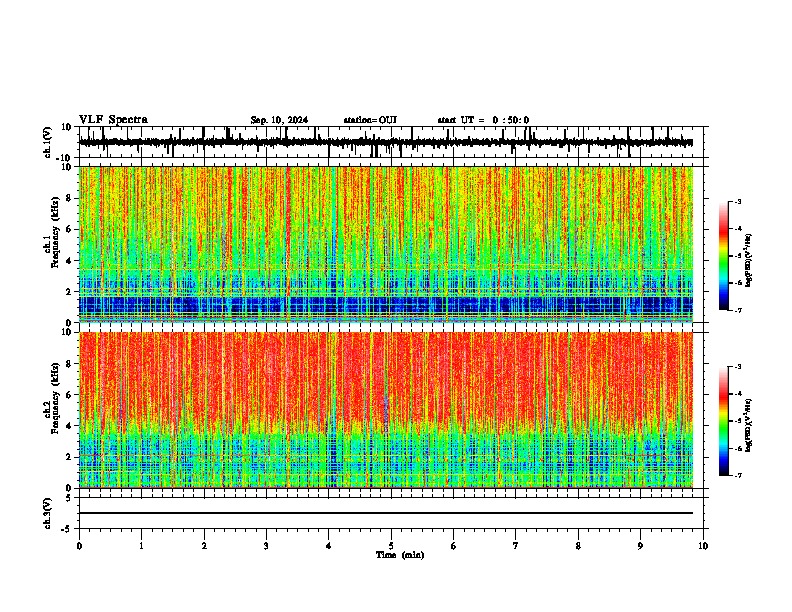The height and width of the screenshot is (612, 792).
Task: Click the ch.2 color scale bar
Action: (x=723, y=421)
